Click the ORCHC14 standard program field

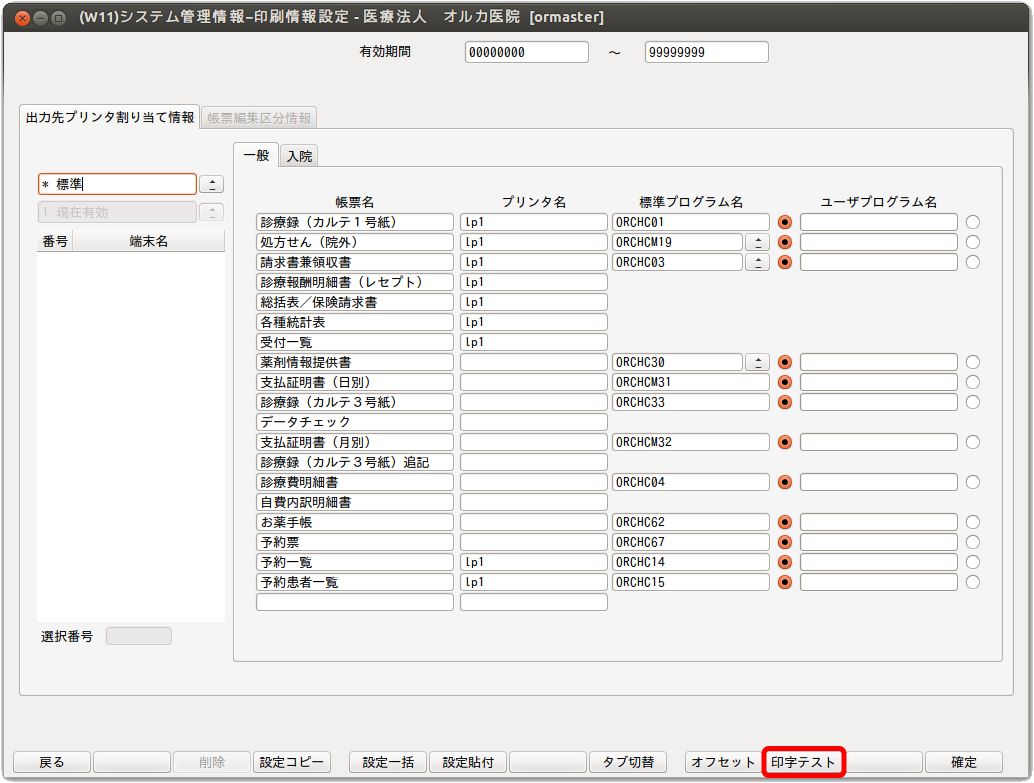[x=690, y=562]
